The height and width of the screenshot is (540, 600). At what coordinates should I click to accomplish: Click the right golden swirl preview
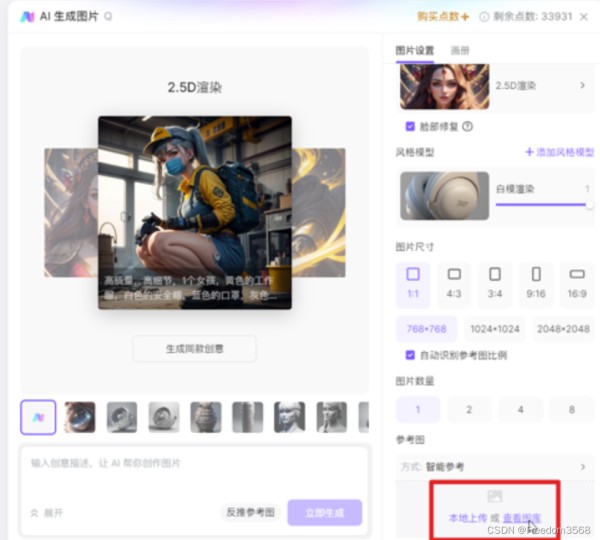[x=318, y=212]
